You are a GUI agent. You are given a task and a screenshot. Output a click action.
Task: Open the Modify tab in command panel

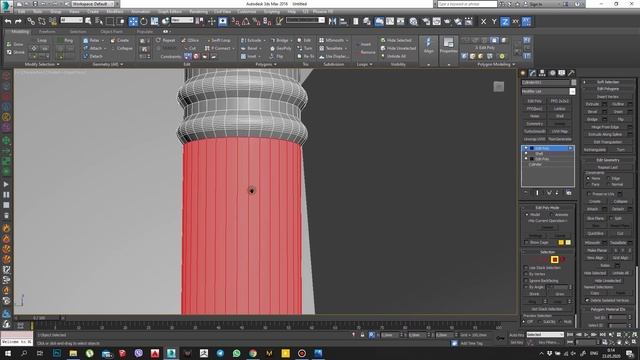click(x=533, y=73)
